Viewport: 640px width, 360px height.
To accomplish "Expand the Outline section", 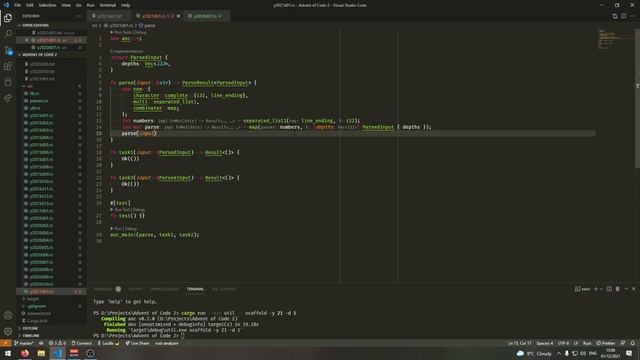I will coord(51,328).
